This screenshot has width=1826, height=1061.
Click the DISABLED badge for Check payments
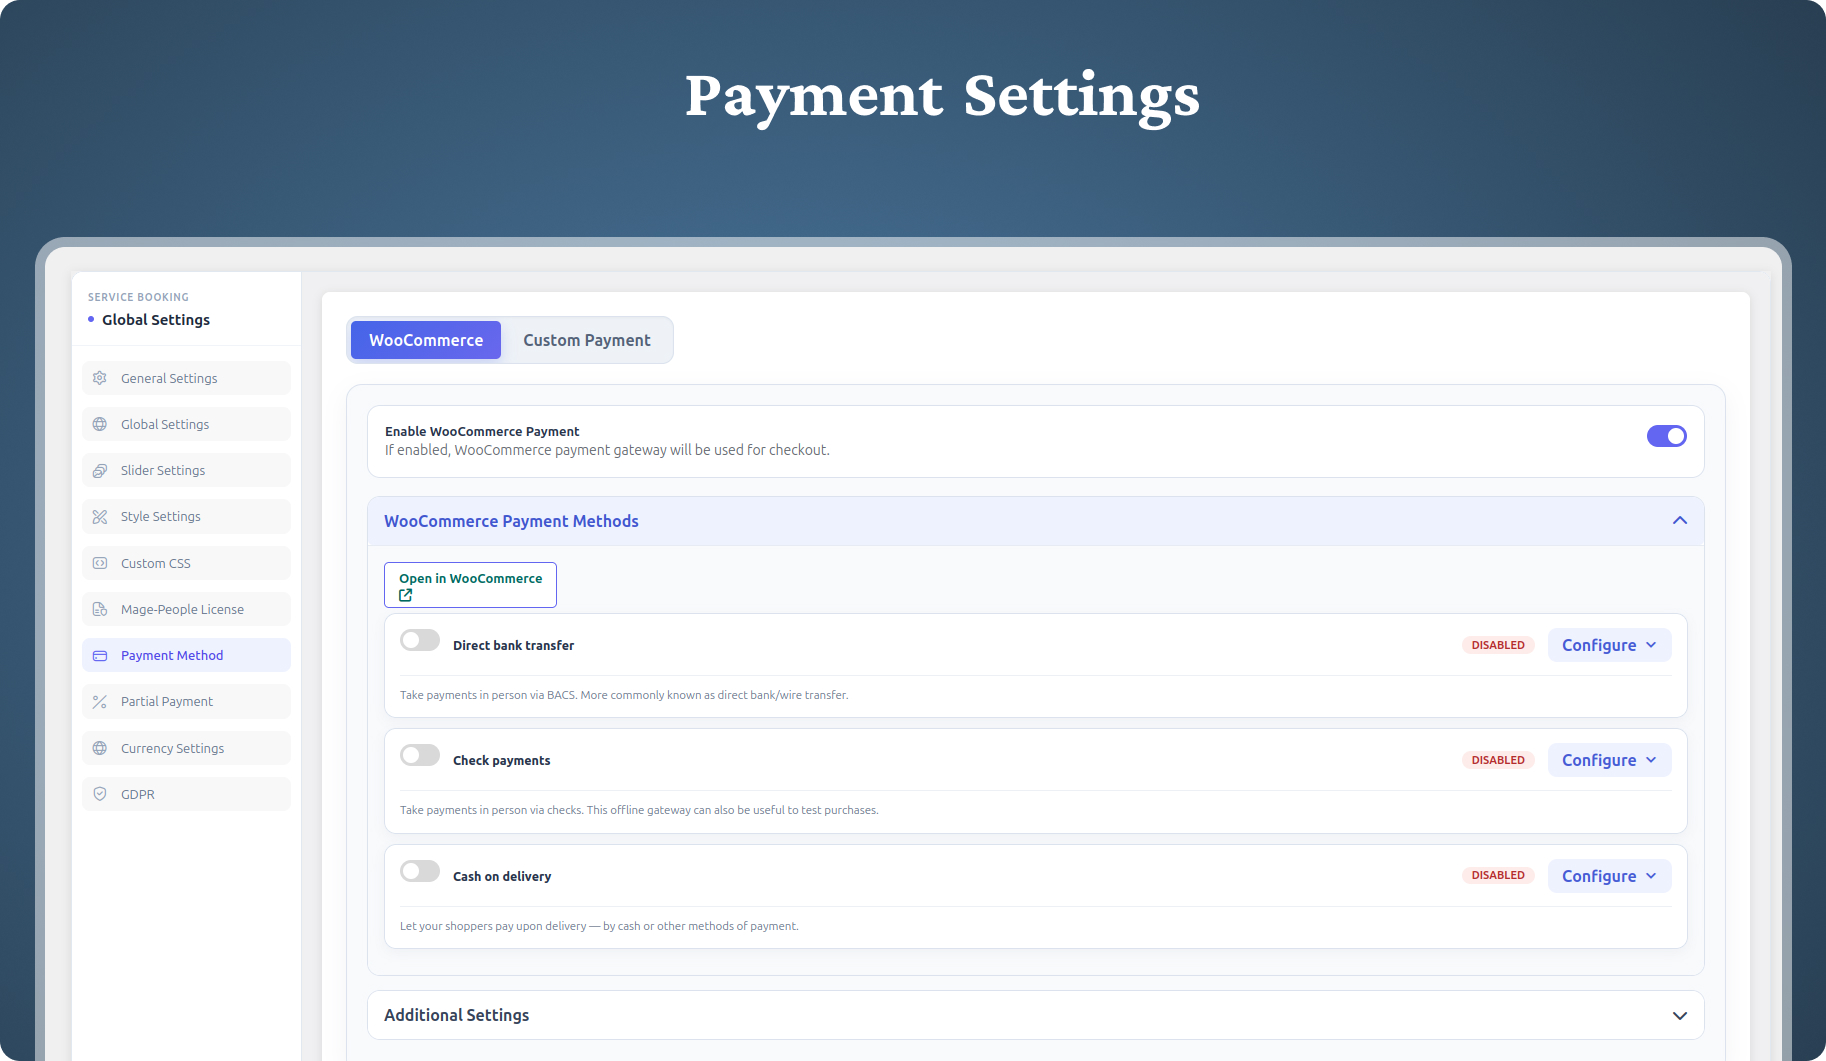coord(1498,760)
